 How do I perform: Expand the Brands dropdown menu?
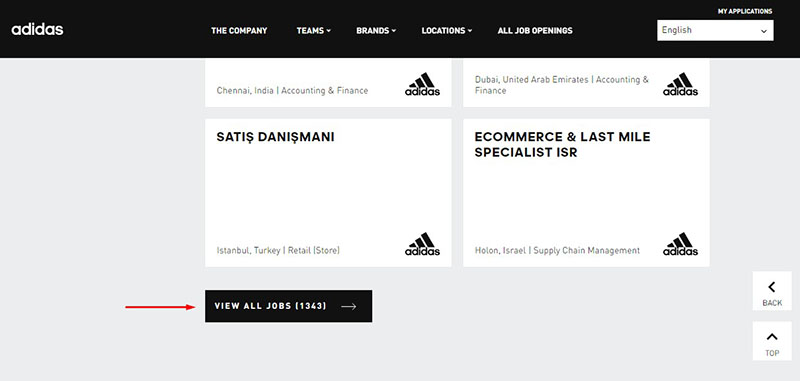click(x=376, y=31)
